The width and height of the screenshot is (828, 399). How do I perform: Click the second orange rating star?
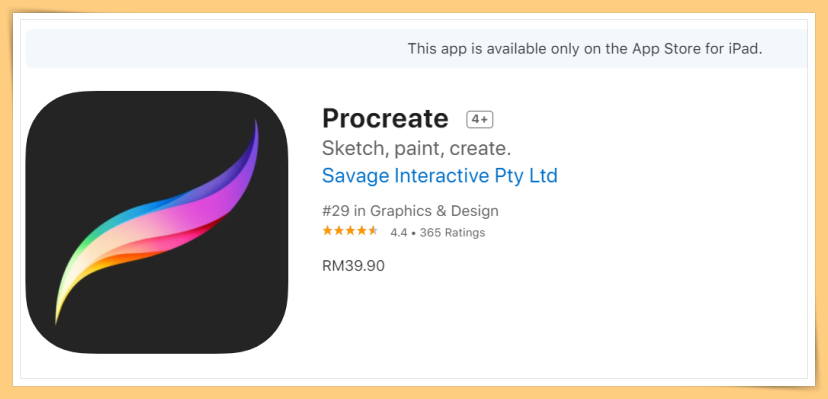(x=339, y=231)
